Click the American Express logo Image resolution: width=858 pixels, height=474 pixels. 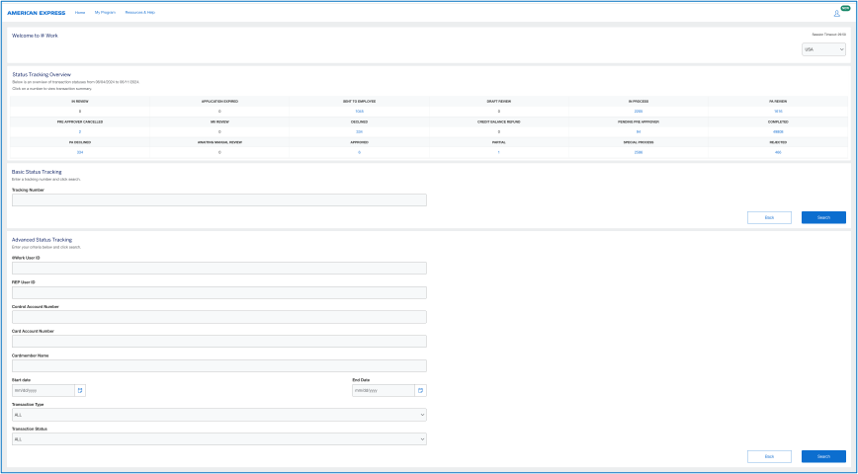pyautogui.click(x=36, y=13)
